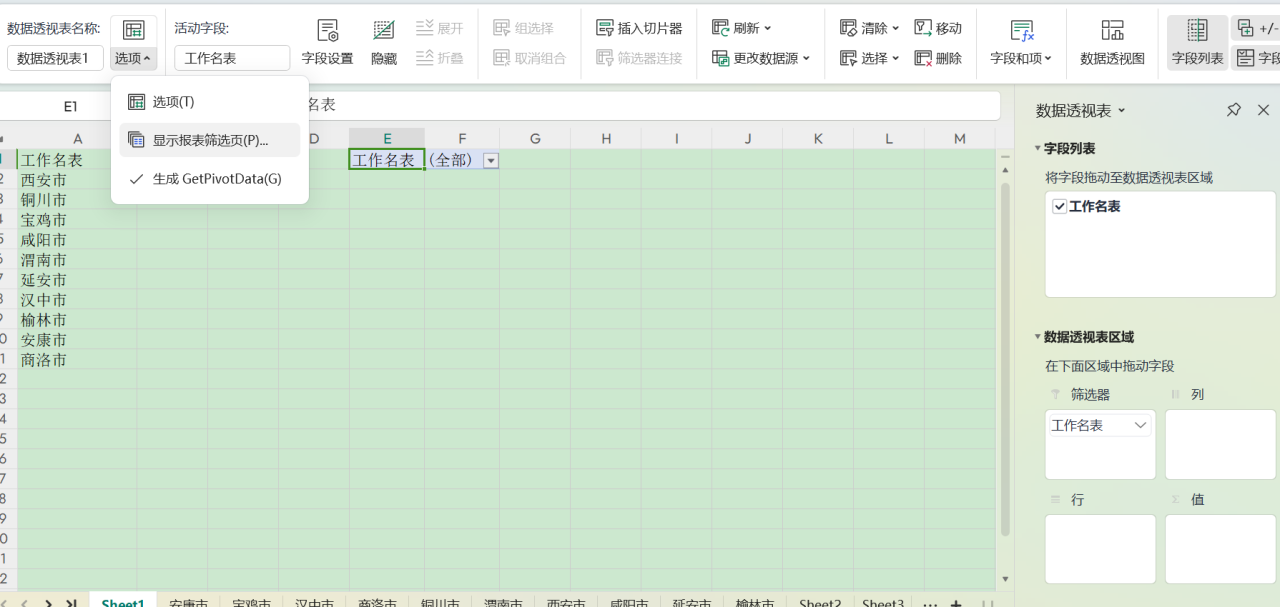Toggle 生成 GetPivotData(G) menu option
The height and width of the screenshot is (607, 1280).
[210, 179]
